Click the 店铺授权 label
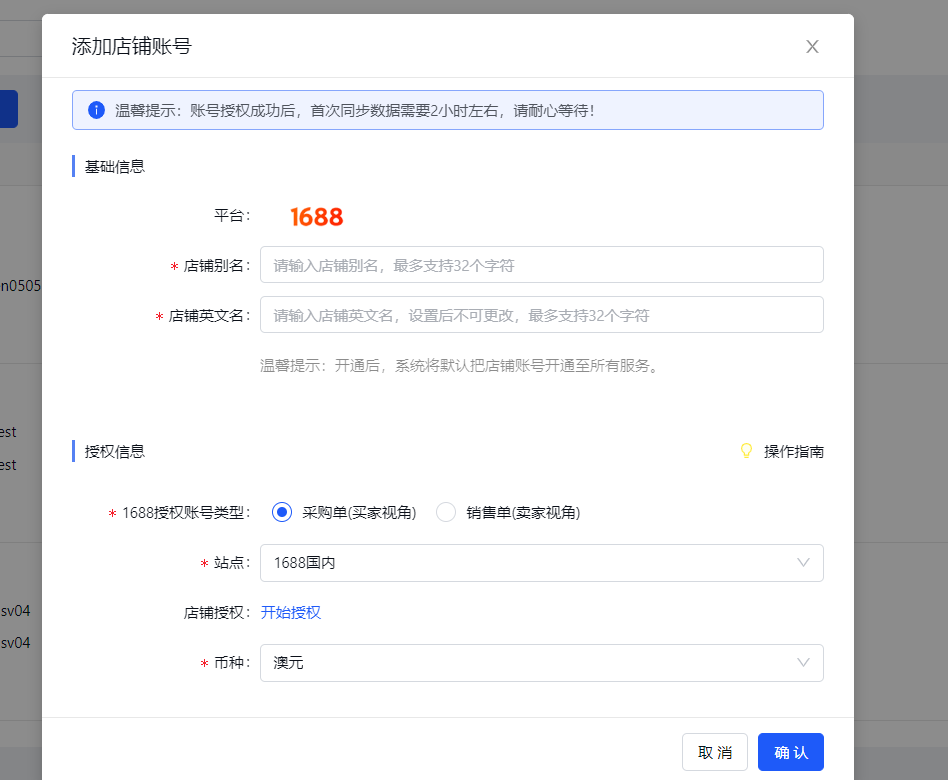 217,613
